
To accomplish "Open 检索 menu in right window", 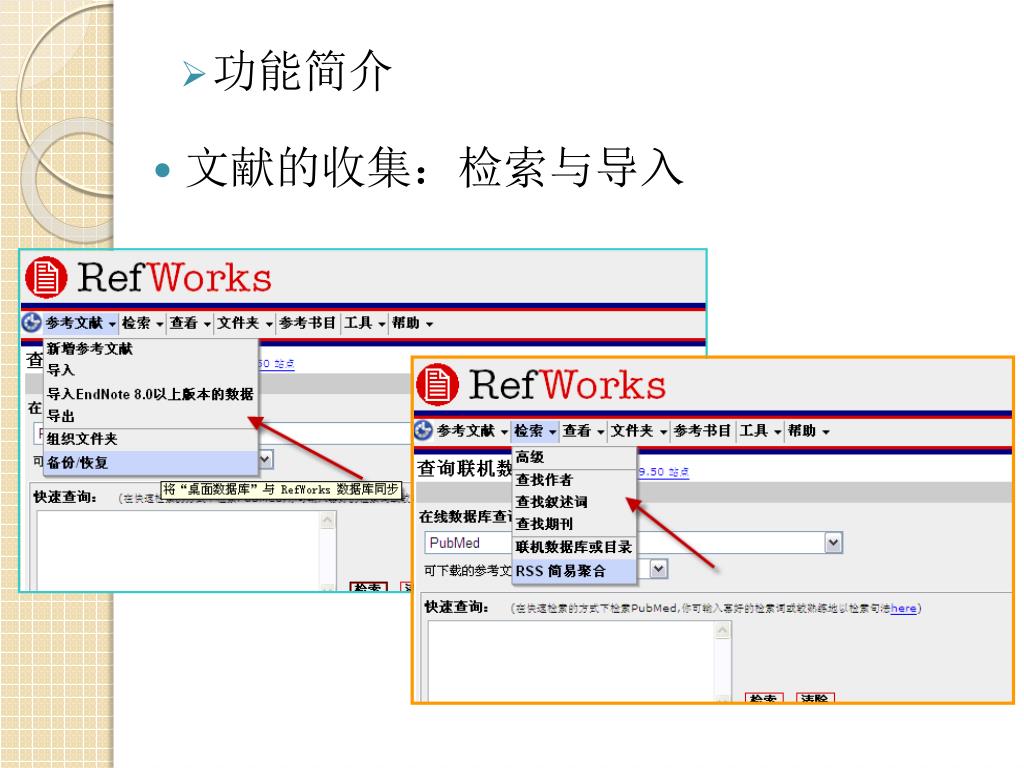I will click(x=535, y=431).
